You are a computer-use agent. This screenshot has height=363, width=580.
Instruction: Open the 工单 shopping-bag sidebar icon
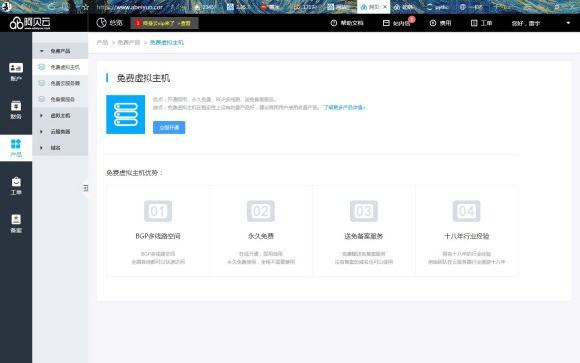16,186
